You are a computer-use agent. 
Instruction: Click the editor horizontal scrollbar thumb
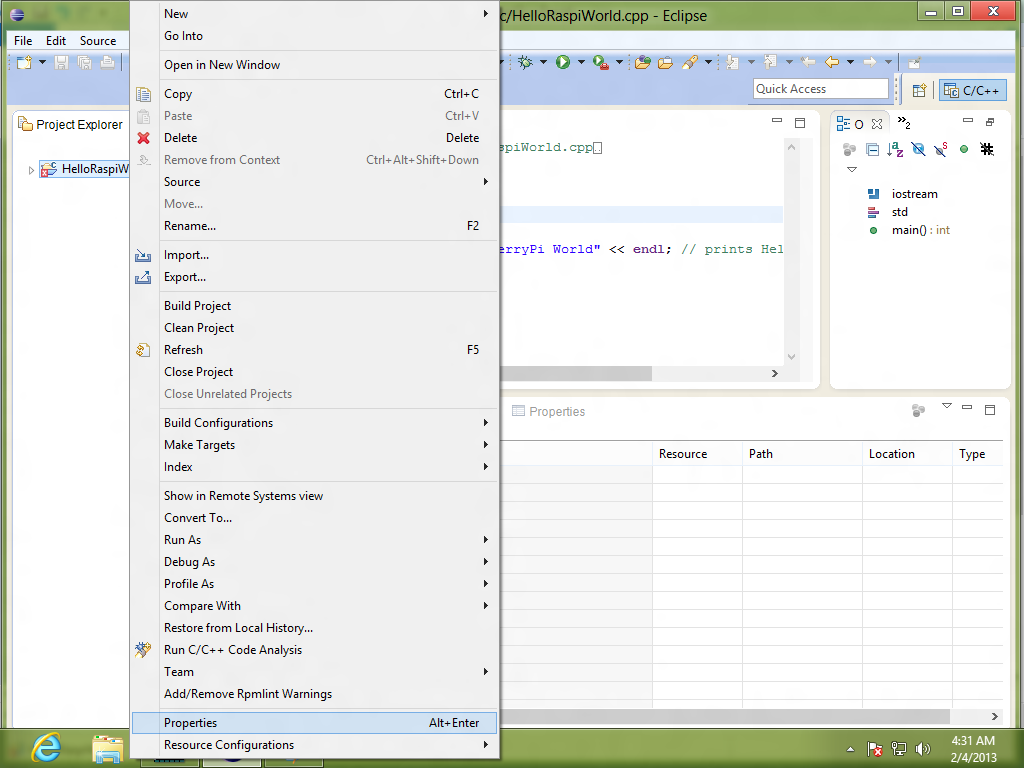click(x=576, y=374)
